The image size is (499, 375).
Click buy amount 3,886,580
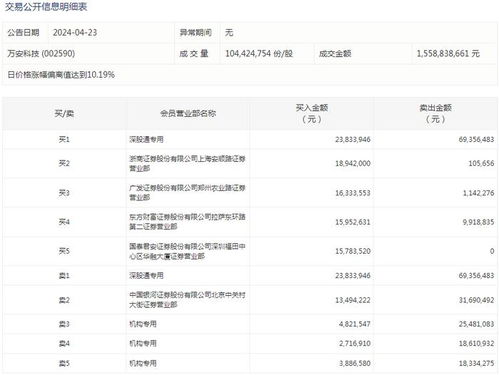[355, 363]
